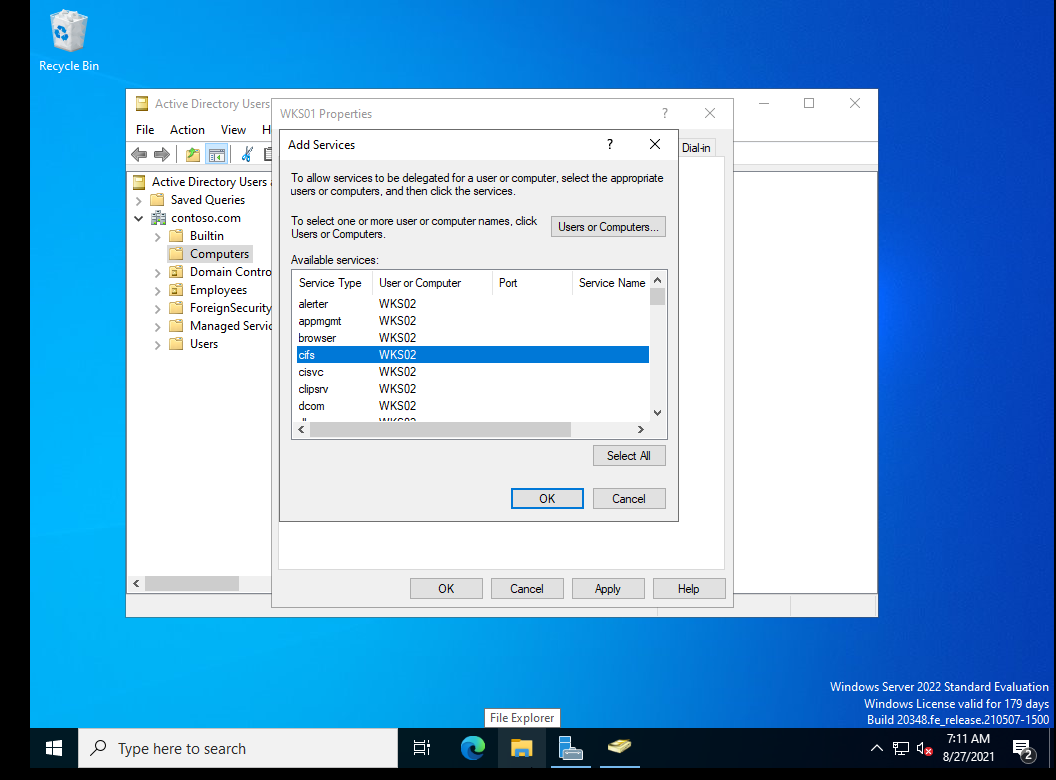This screenshot has width=1056, height=780.
Task: Collapse the contoso.com domain node
Action: 139,218
